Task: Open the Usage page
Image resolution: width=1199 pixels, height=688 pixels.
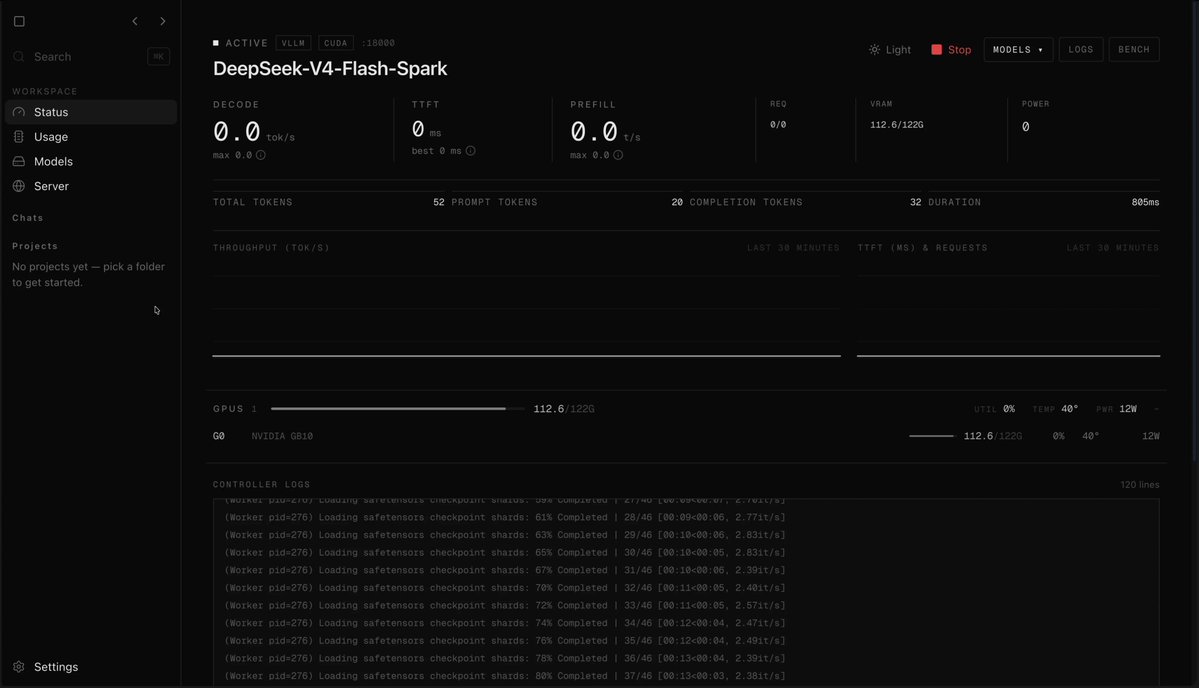Action: coord(91,137)
